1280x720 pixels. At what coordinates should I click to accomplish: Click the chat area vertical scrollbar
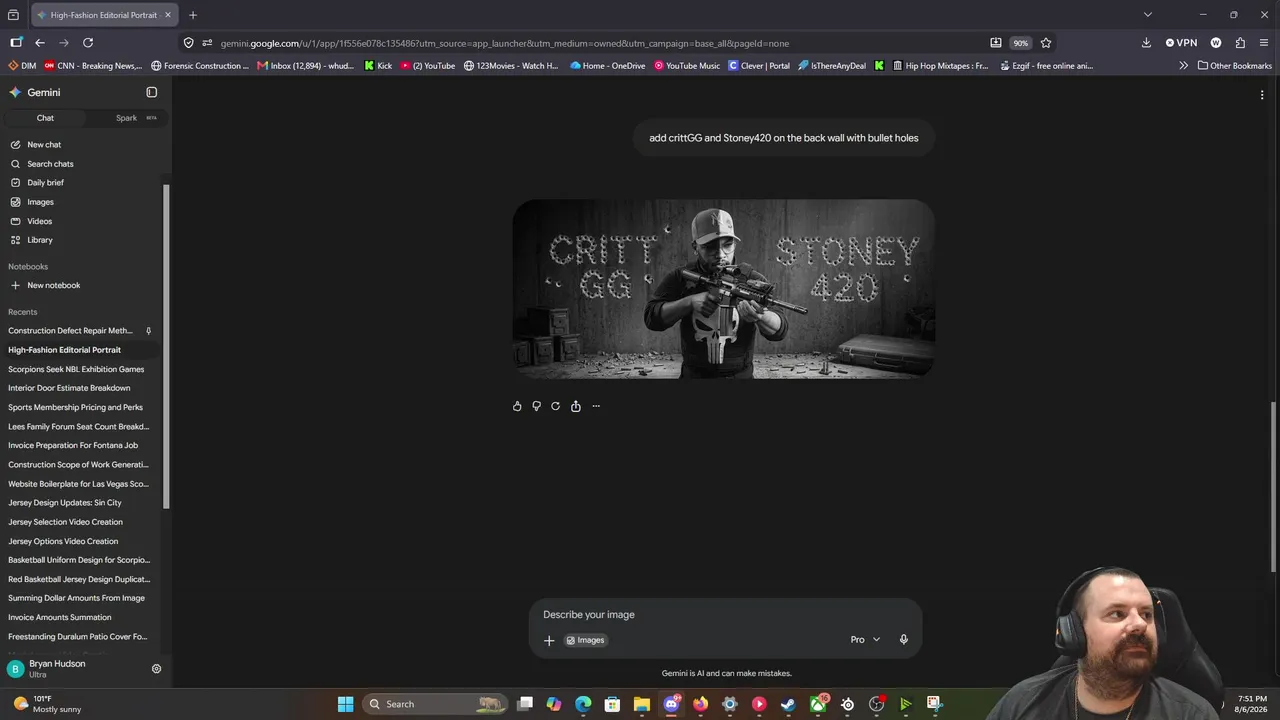(x=1274, y=487)
